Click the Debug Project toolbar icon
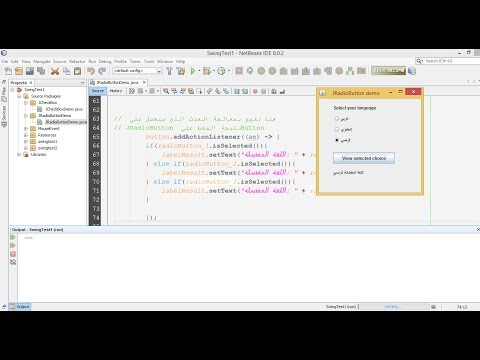 tap(207, 71)
